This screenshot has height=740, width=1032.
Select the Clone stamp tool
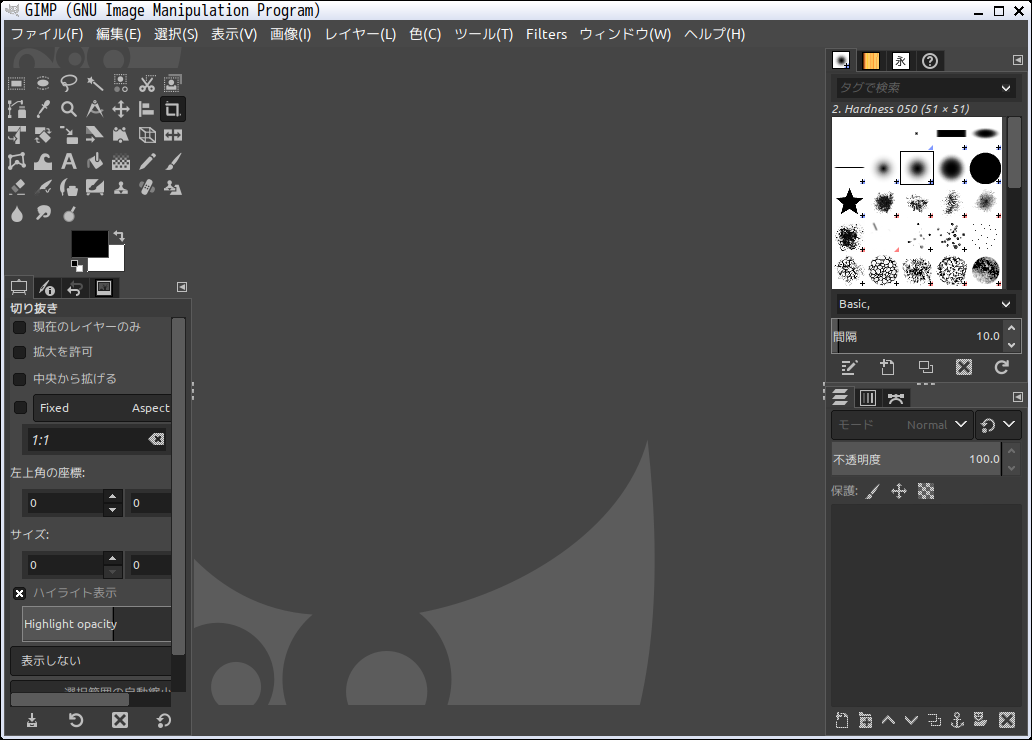121,188
